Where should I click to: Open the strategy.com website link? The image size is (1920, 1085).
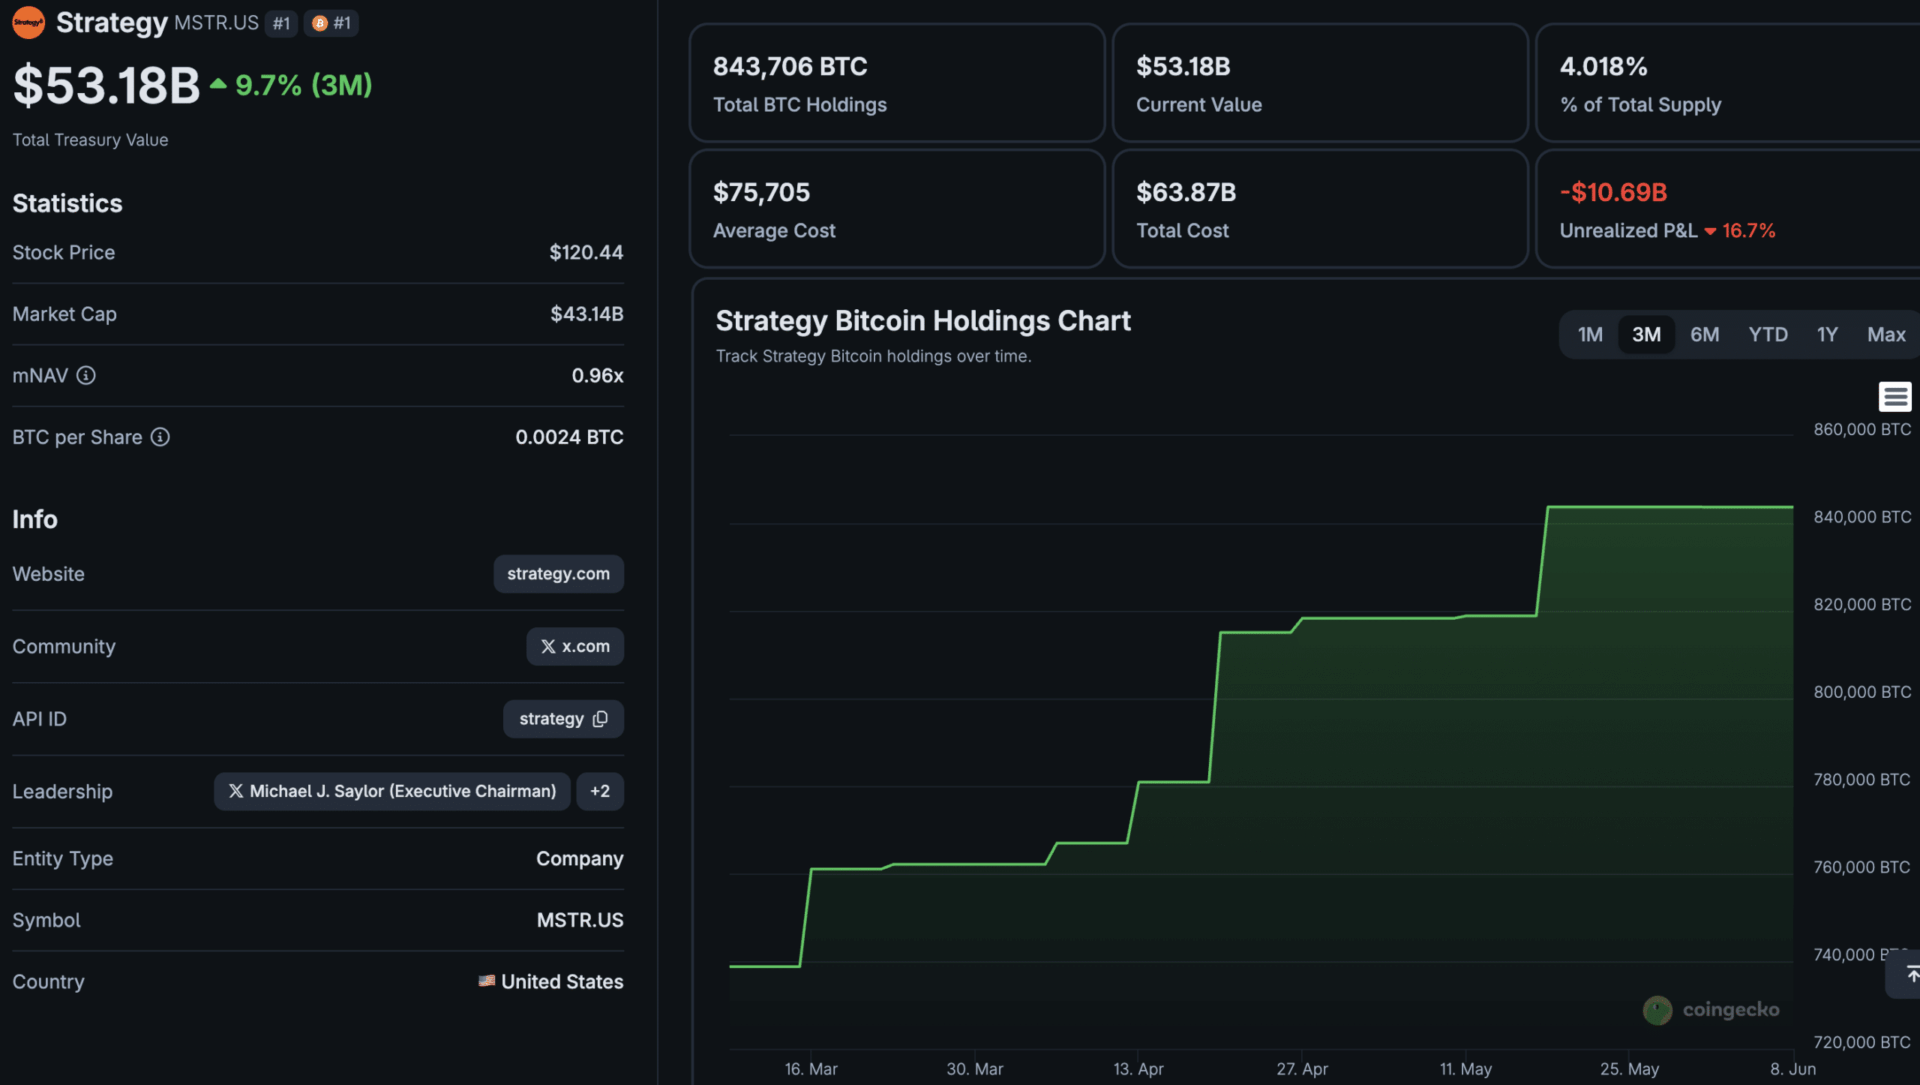tap(558, 574)
